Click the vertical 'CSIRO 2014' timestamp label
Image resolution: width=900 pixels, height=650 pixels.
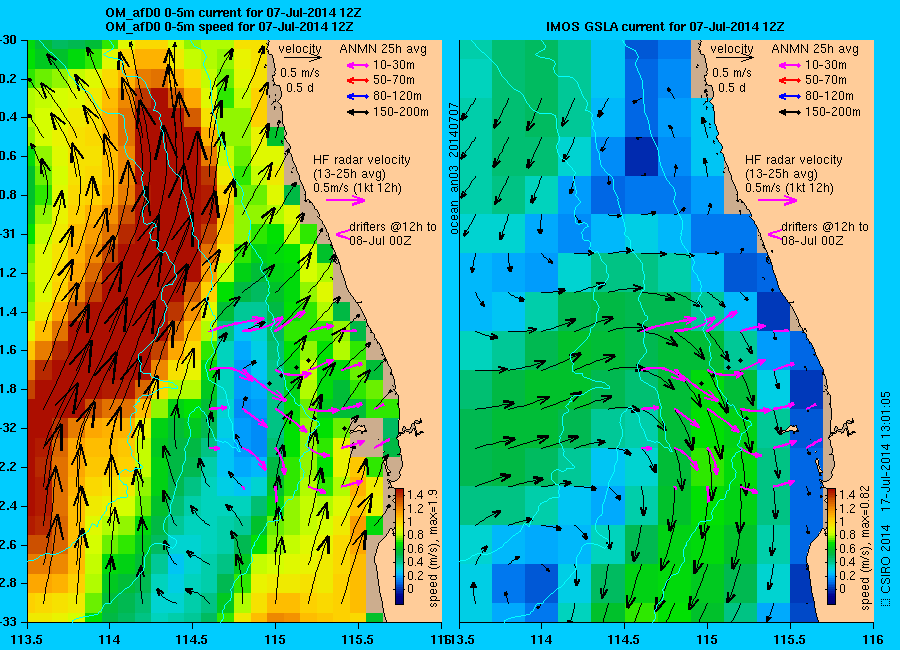[x=885, y=500]
